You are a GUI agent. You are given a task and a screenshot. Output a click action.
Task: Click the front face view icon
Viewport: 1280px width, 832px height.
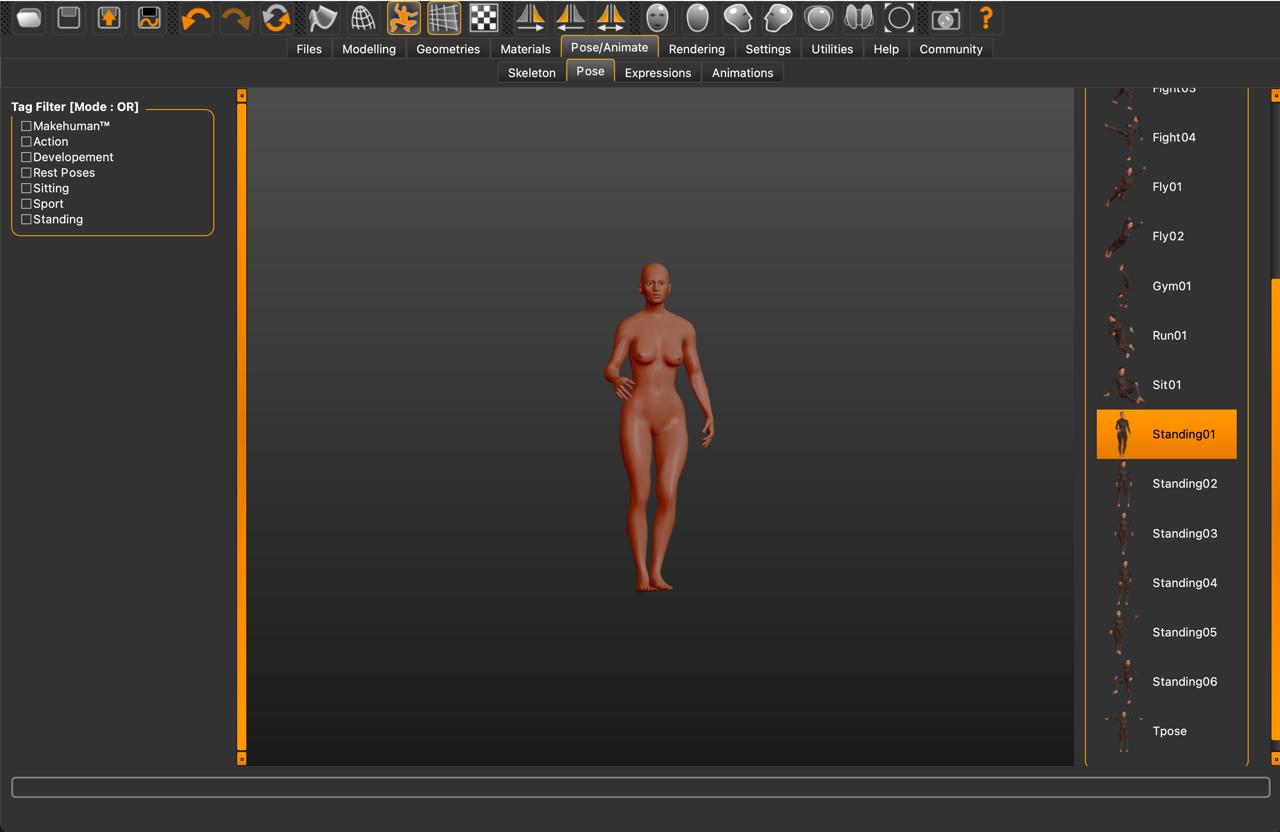pos(657,18)
